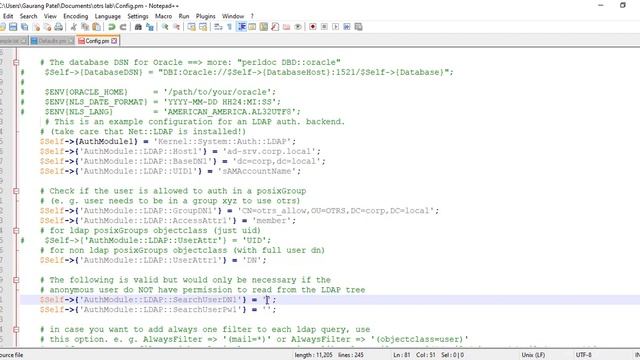Cut selection with the scissors icon

[x=73, y=27]
